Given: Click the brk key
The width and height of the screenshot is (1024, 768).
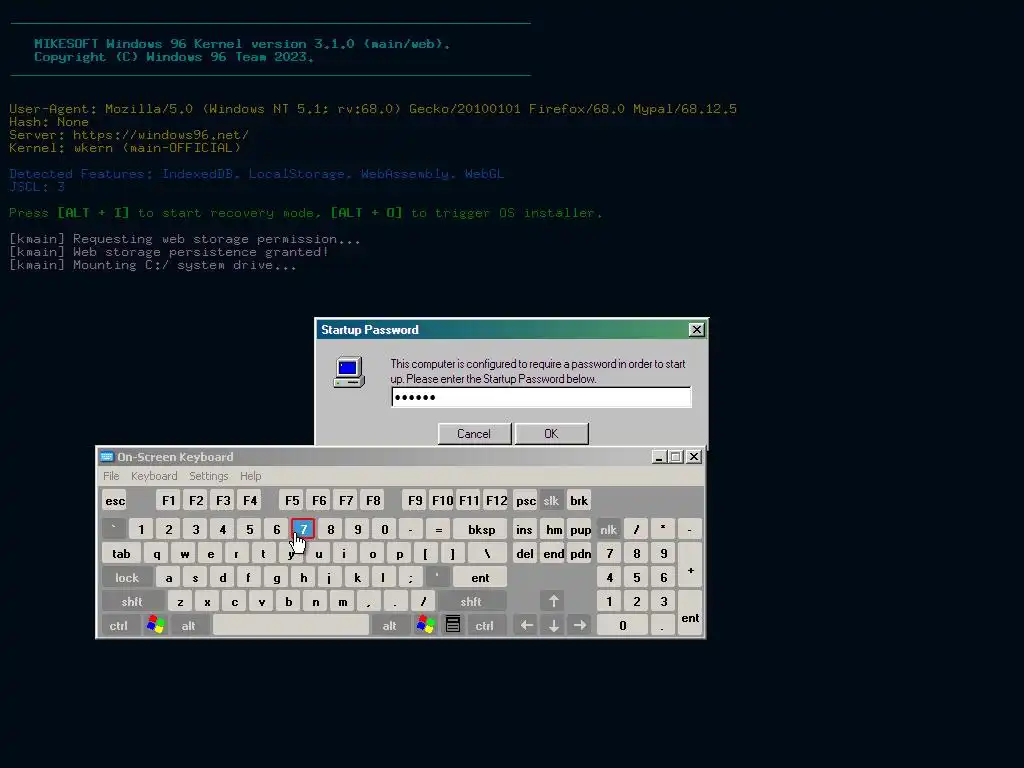Looking at the screenshot, I should (x=579, y=500).
